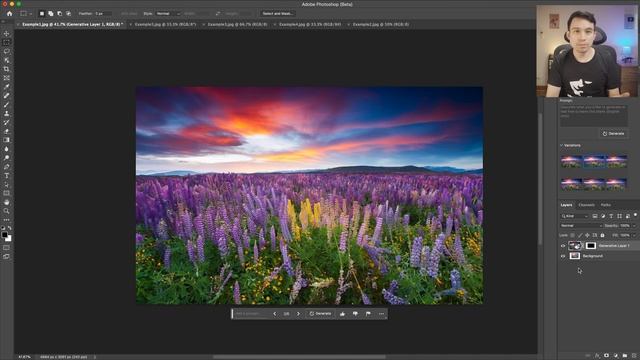The width and height of the screenshot is (640, 360).
Task: Select the Path Selection tool
Action: [x=7, y=184]
